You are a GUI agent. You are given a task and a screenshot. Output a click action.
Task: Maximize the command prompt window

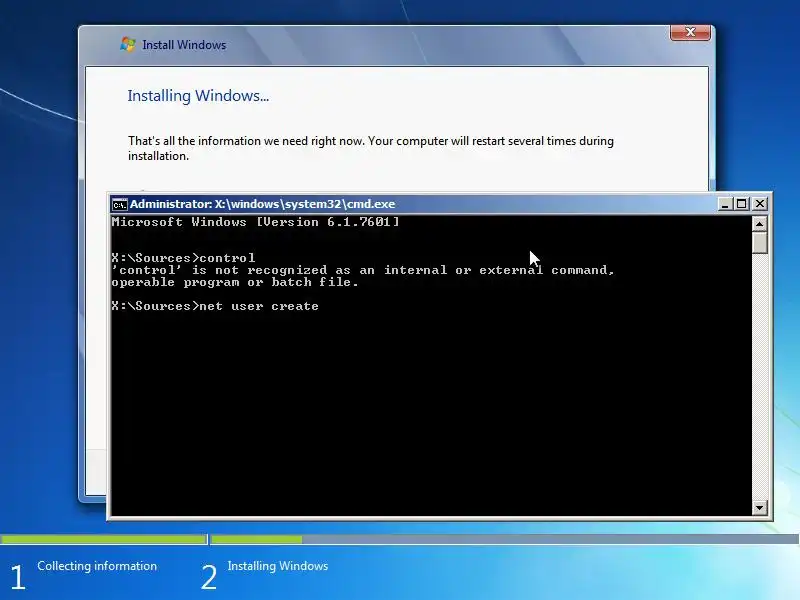[x=742, y=204]
